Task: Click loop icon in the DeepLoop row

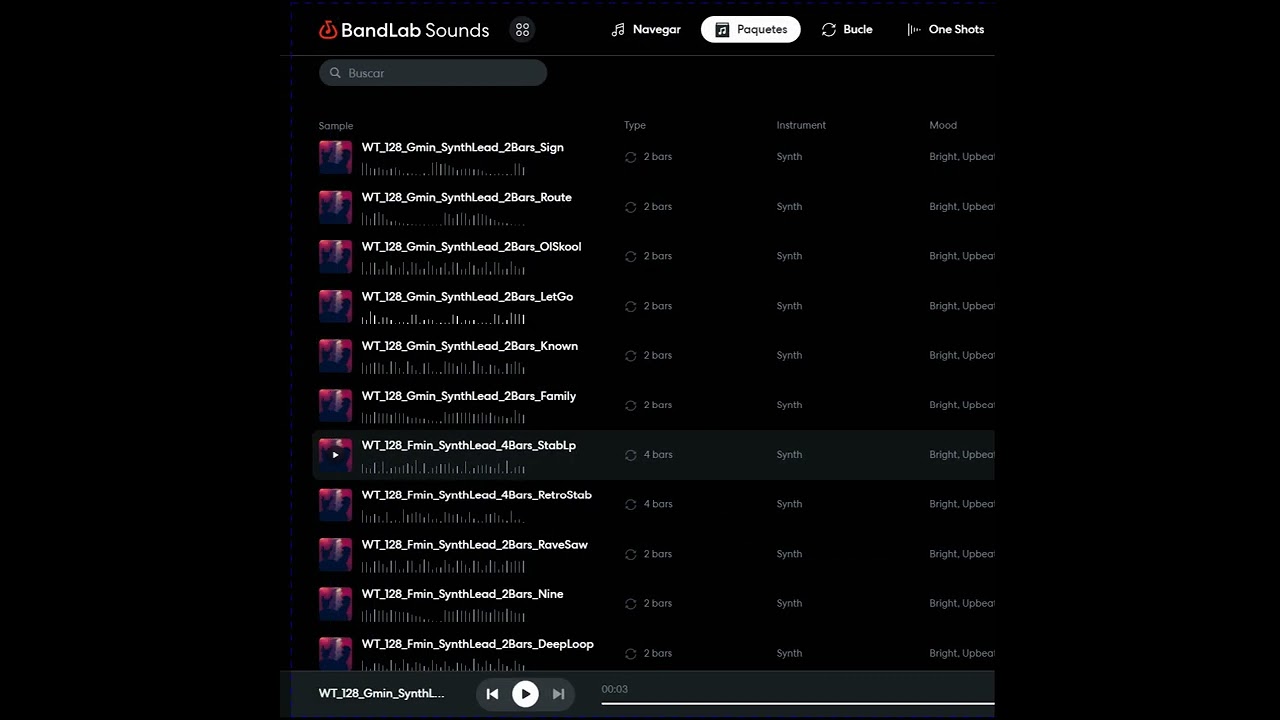Action: (630, 653)
